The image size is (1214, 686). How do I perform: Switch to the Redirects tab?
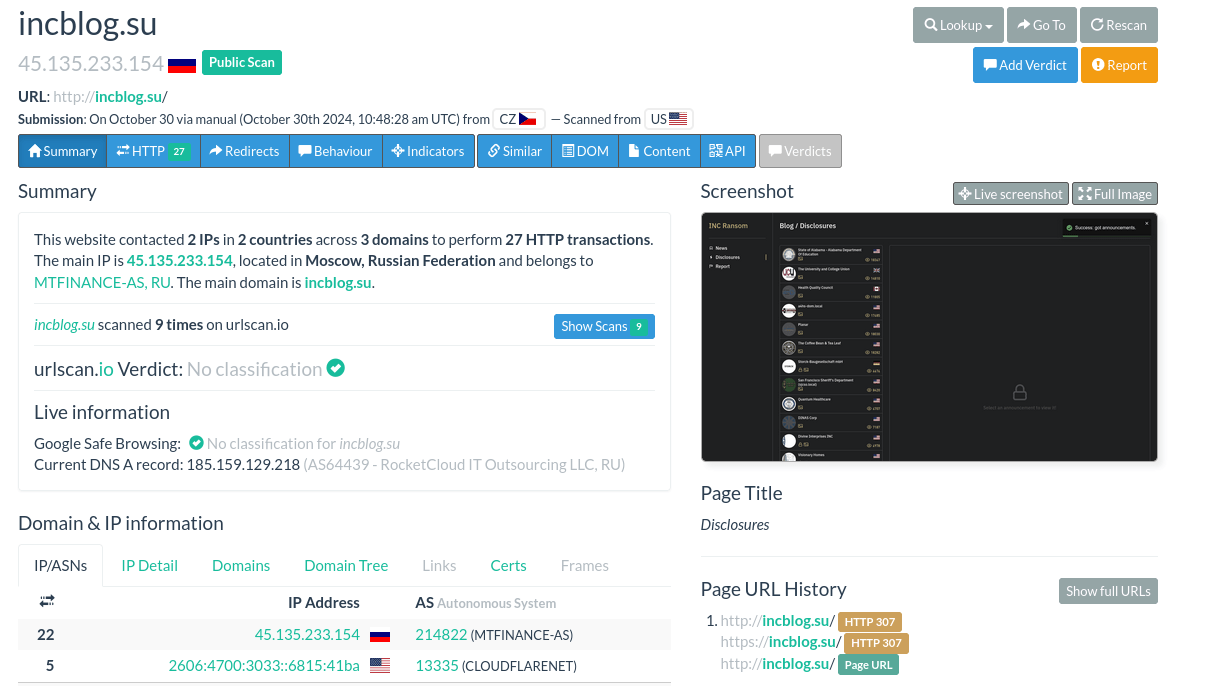(x=244, y=151)
